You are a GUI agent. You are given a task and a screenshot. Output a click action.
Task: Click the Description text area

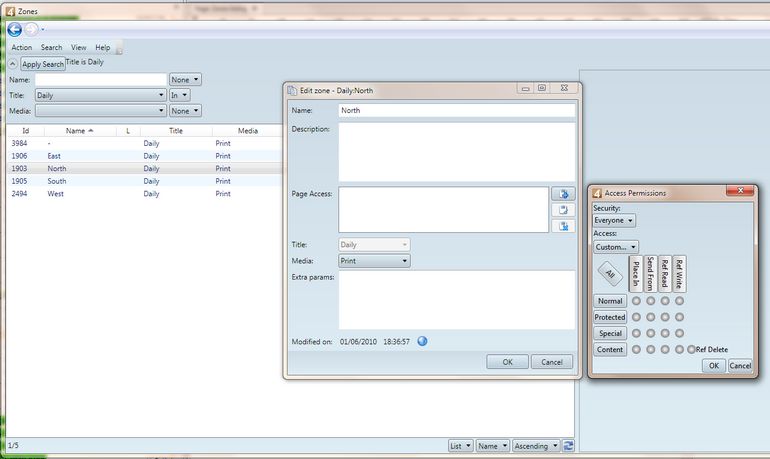click(457, 152)
